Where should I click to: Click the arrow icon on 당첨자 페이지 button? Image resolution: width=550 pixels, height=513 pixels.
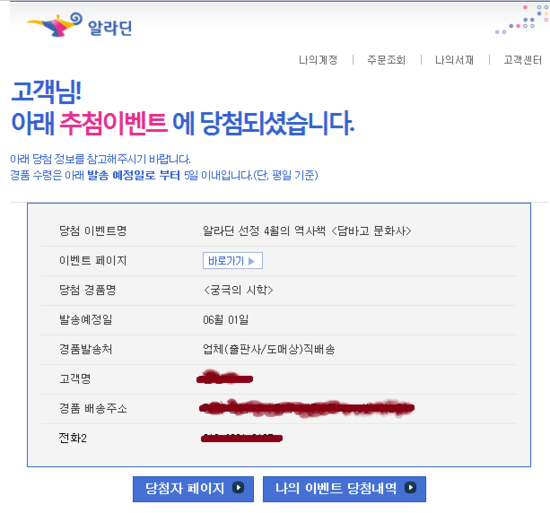tap(238, 488)
